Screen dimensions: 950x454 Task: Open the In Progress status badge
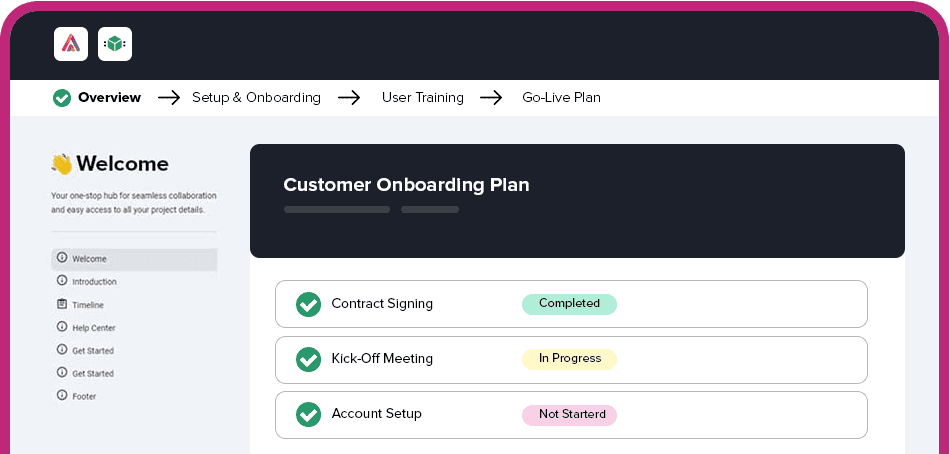570,359
